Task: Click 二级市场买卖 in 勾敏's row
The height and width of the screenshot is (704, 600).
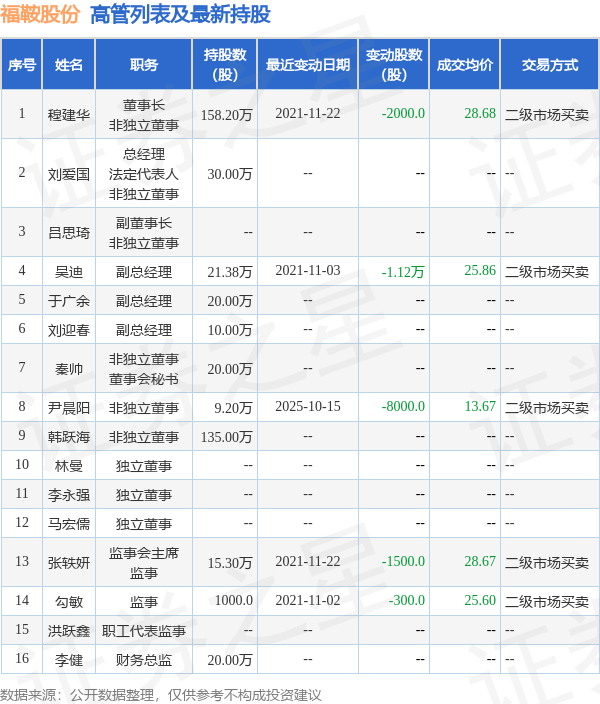Action: pos(547,602)
